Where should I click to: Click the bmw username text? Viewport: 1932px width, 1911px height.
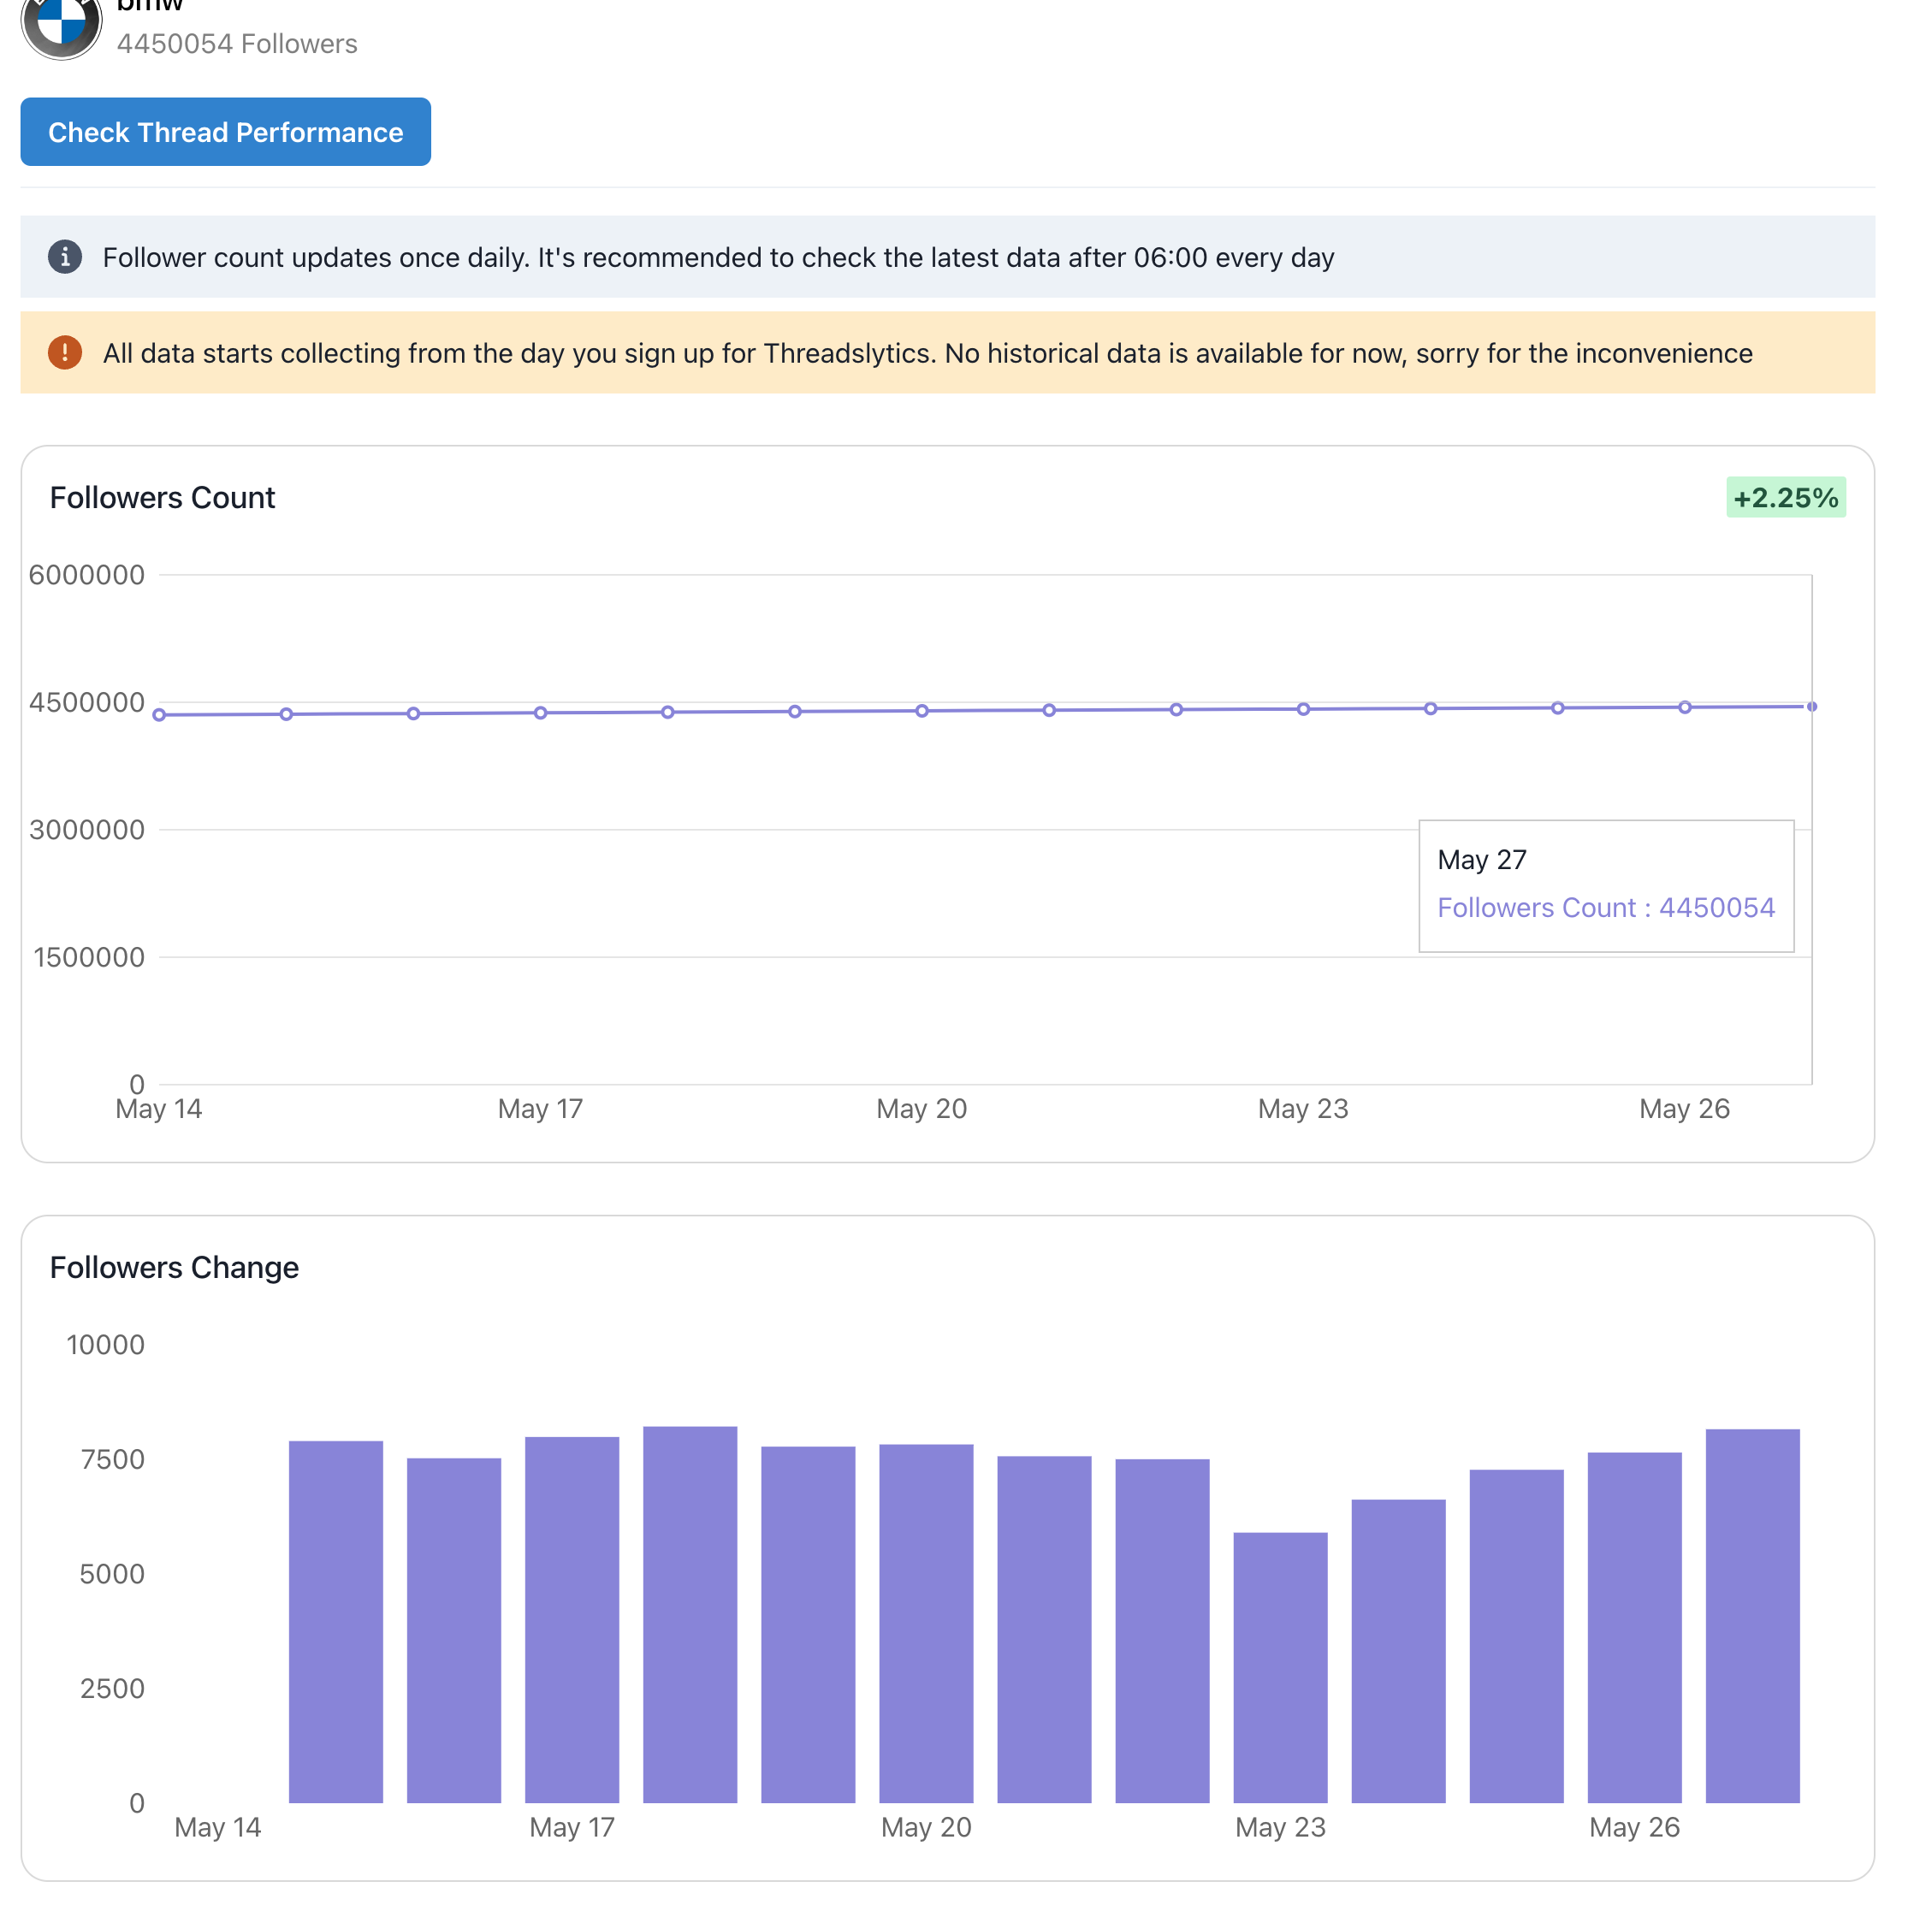click(x=147, y=6)
